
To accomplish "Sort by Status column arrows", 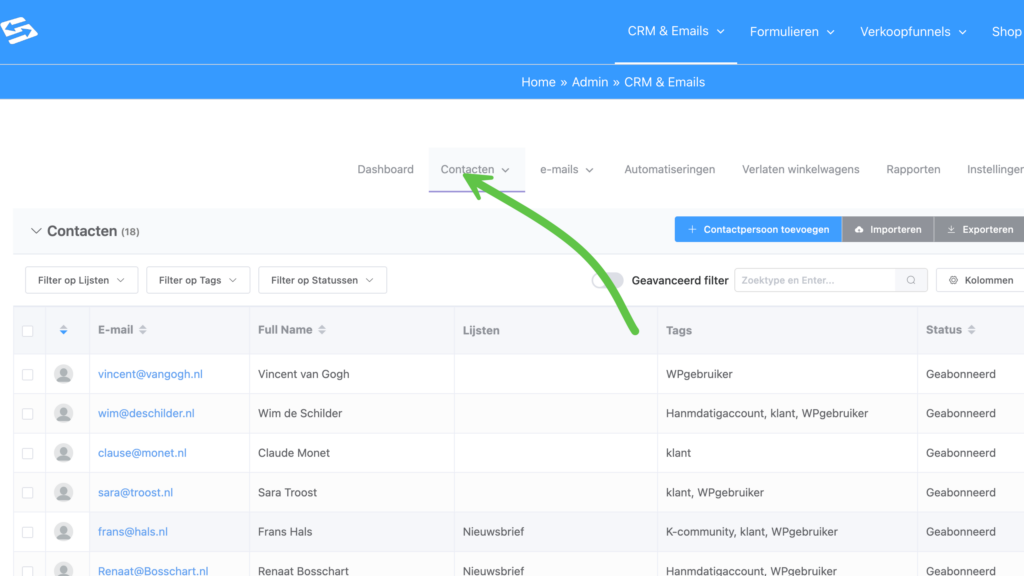I will pos(971,330).
